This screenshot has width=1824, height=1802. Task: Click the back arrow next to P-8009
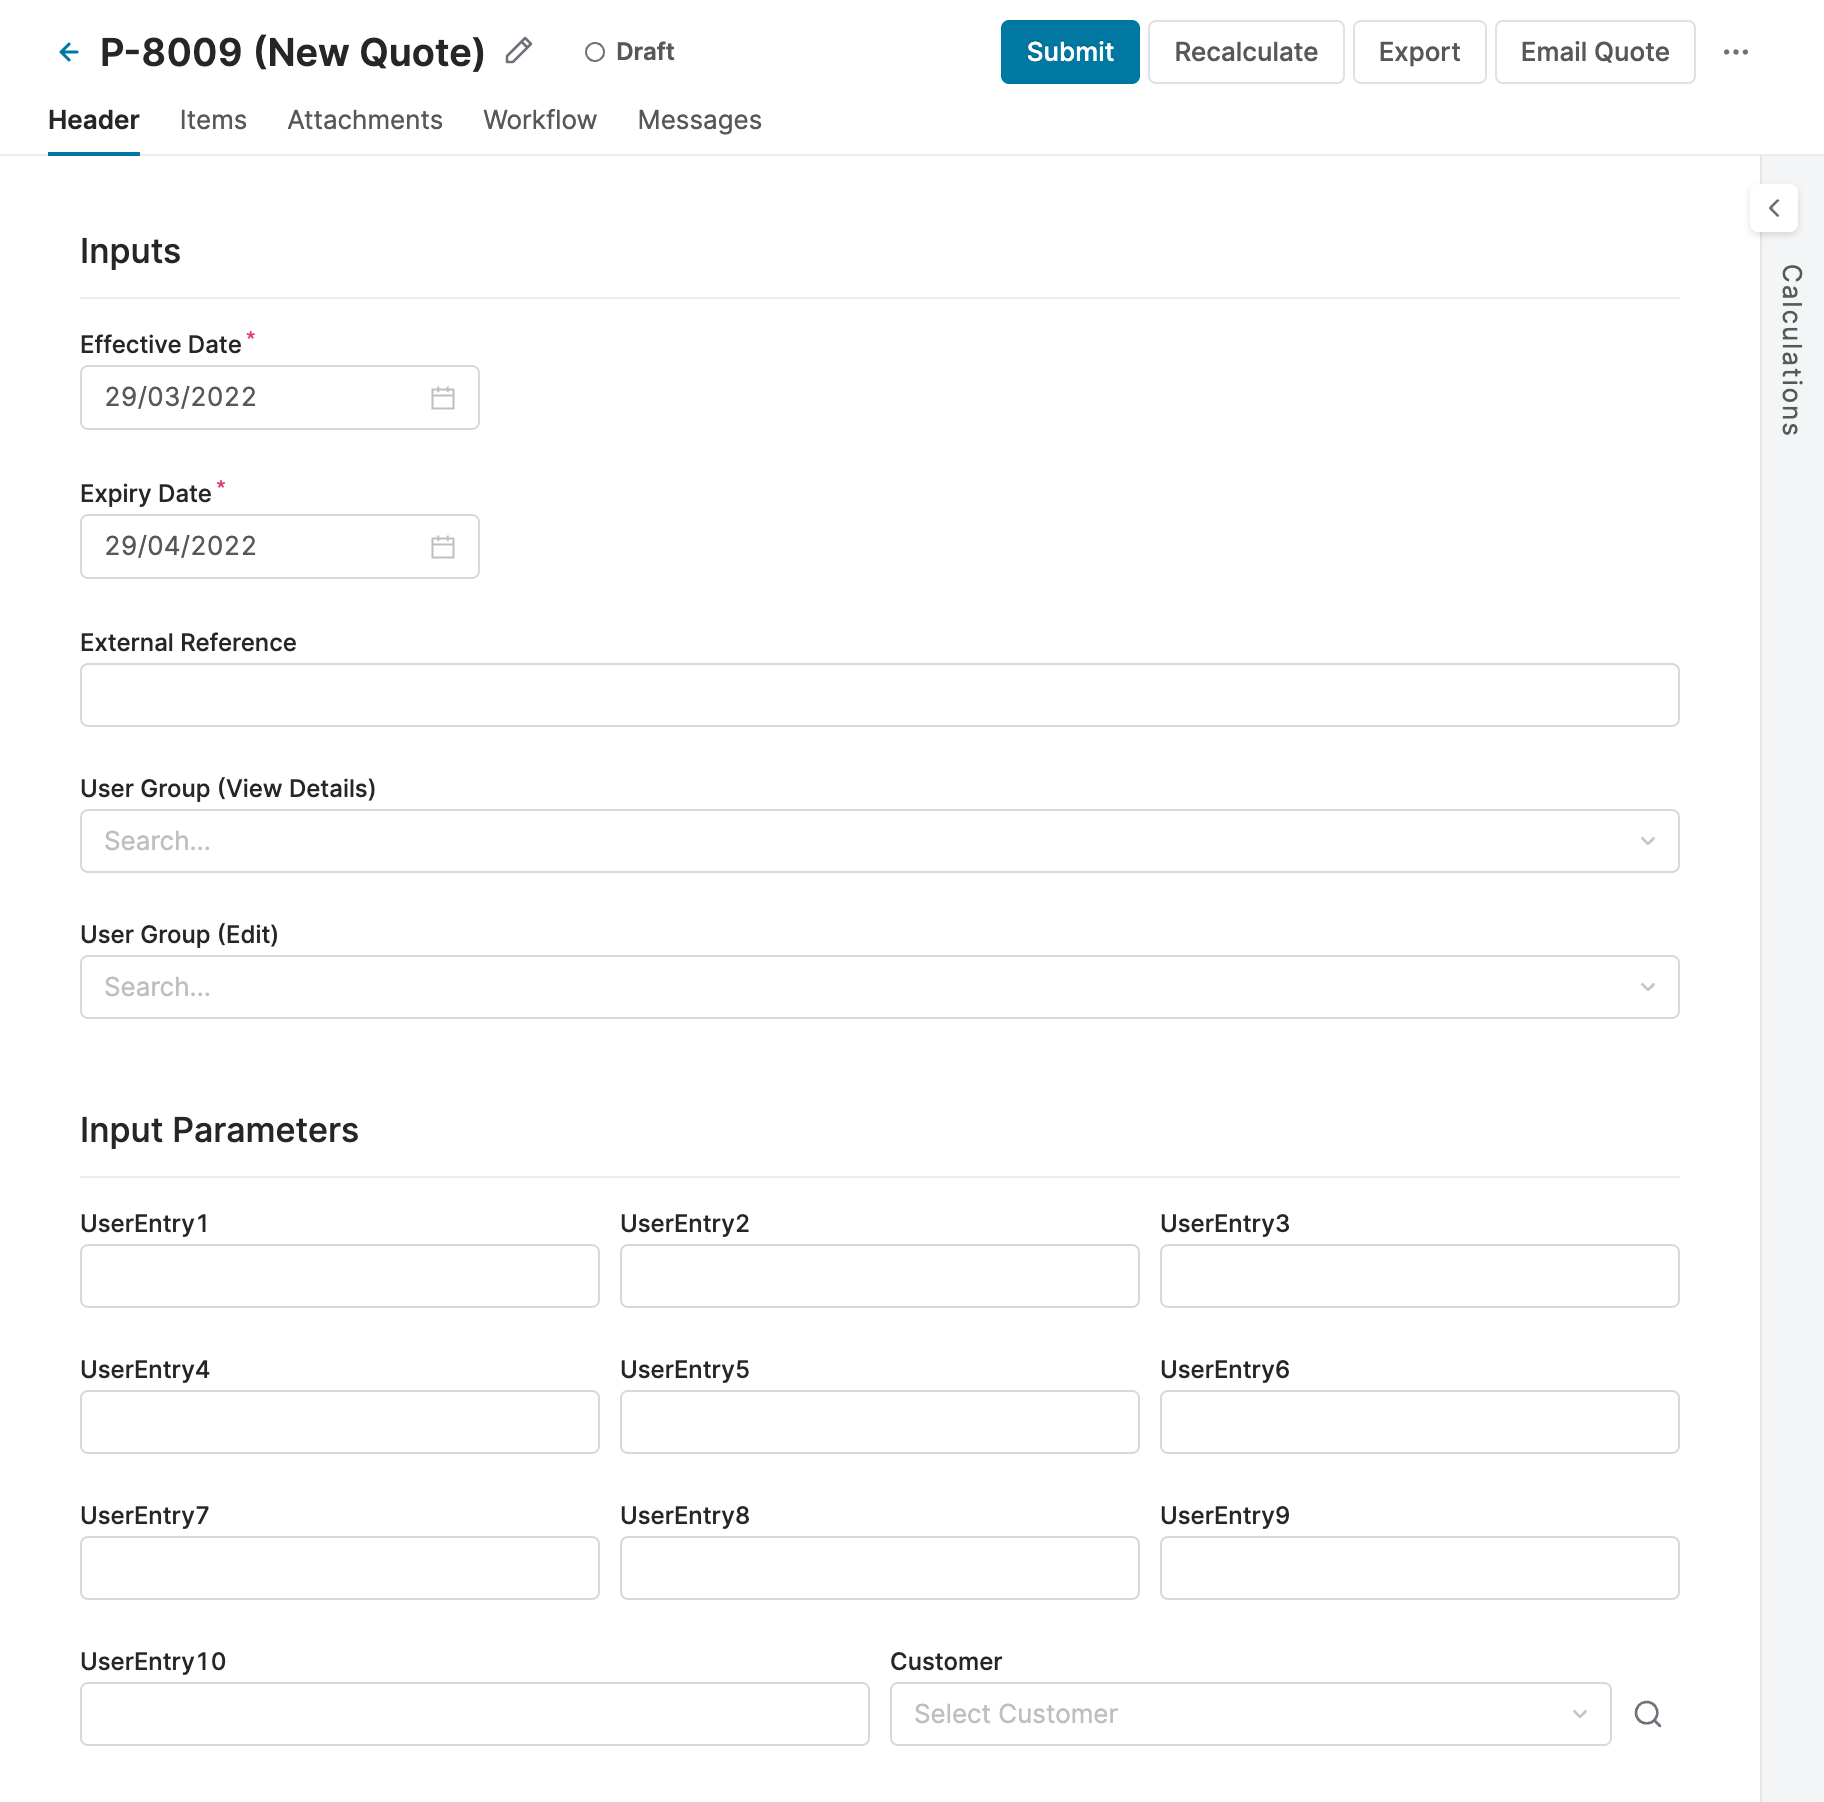point(68,52)
